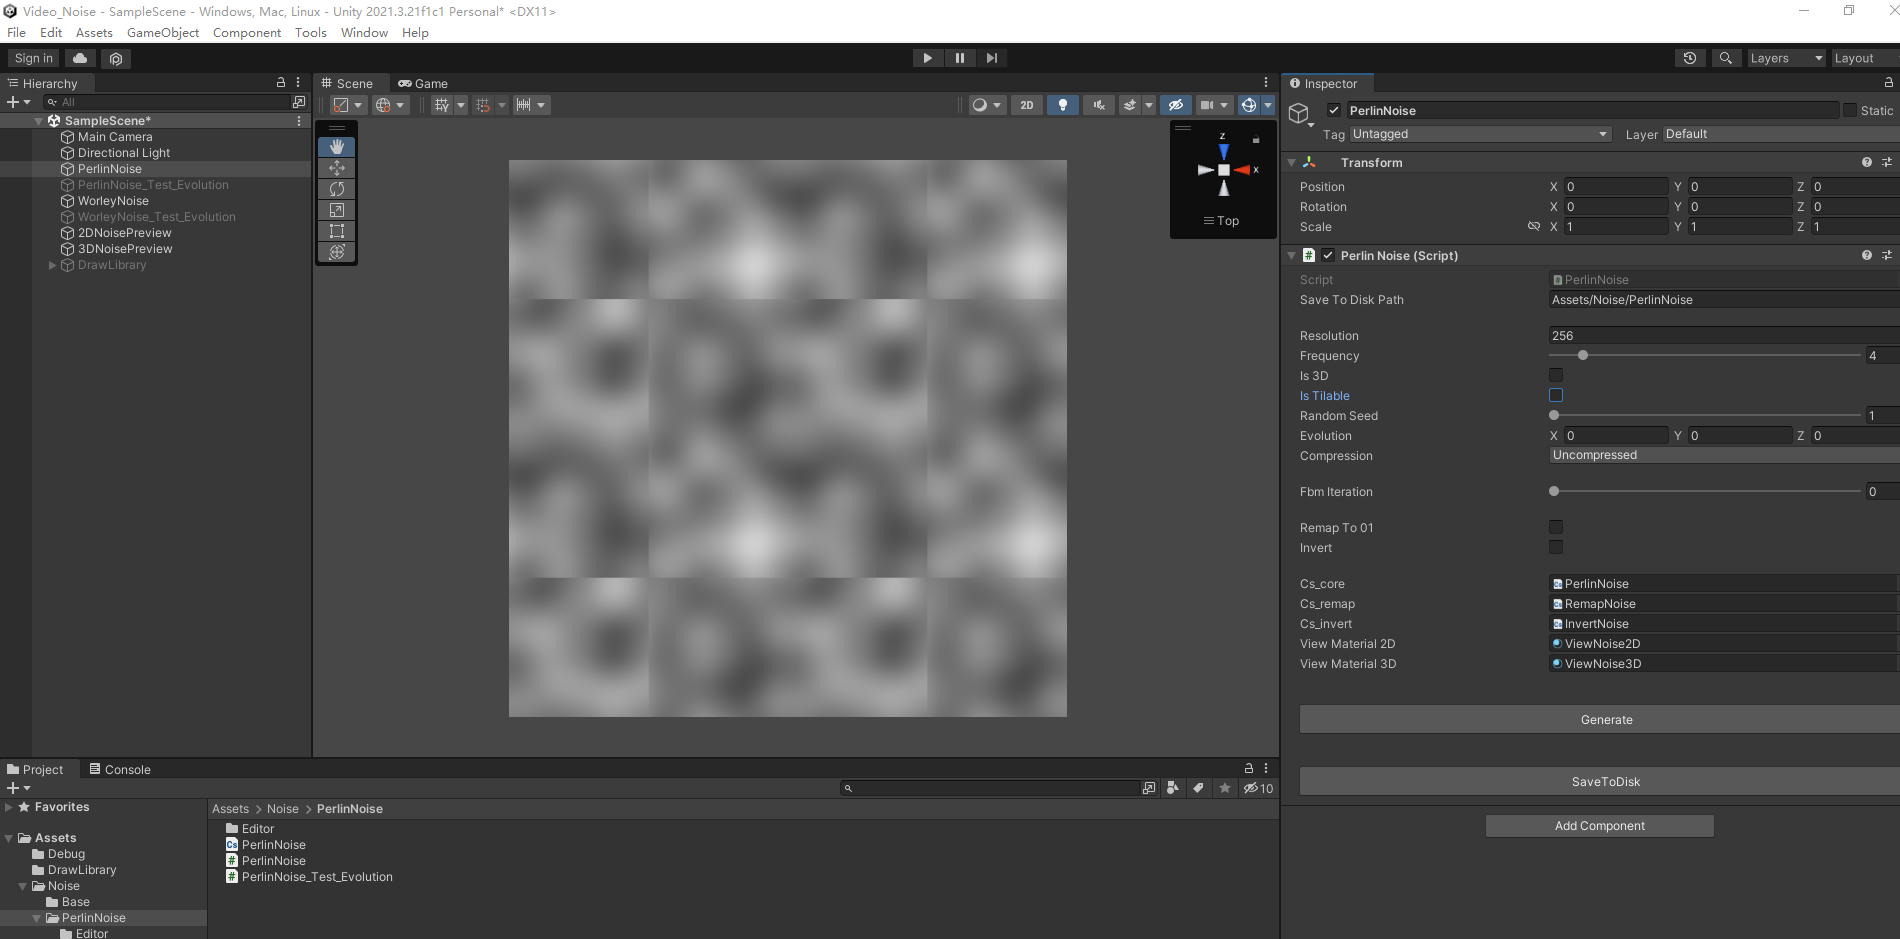Enable the Is Tilable checkbox
The image size is (1900, 939).
tap(1556, 395)
